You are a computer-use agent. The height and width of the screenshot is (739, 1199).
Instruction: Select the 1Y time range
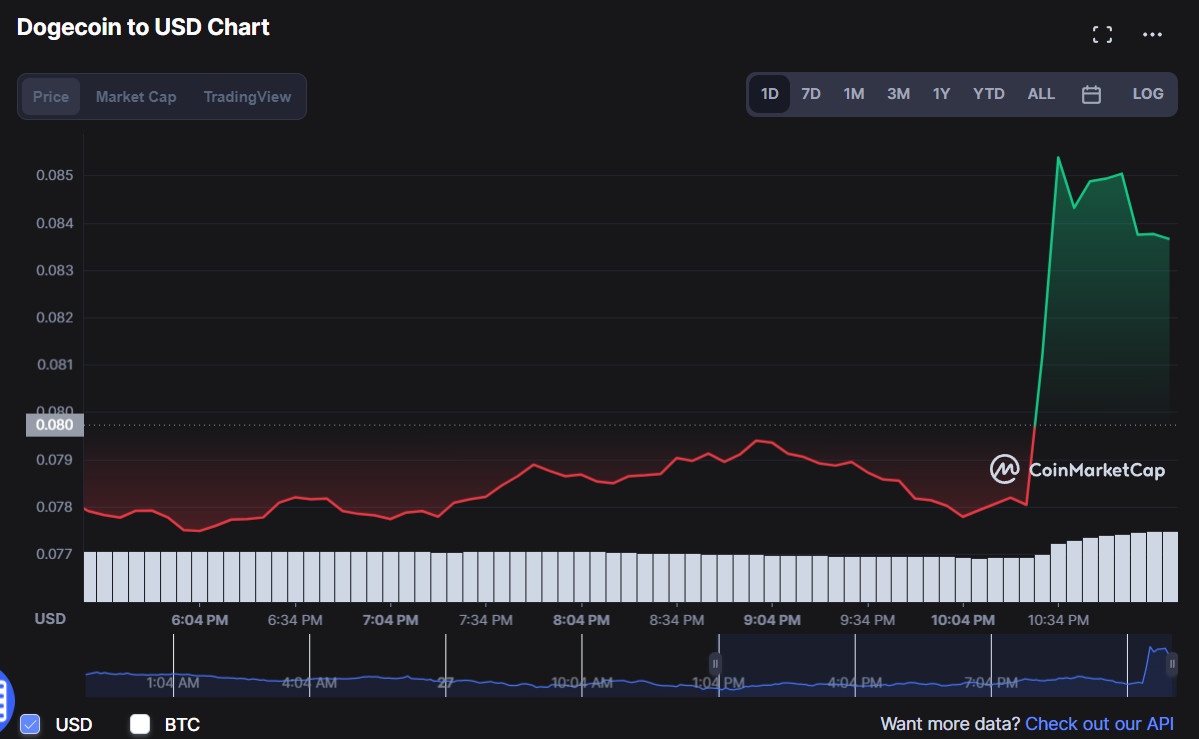[941, 94]
